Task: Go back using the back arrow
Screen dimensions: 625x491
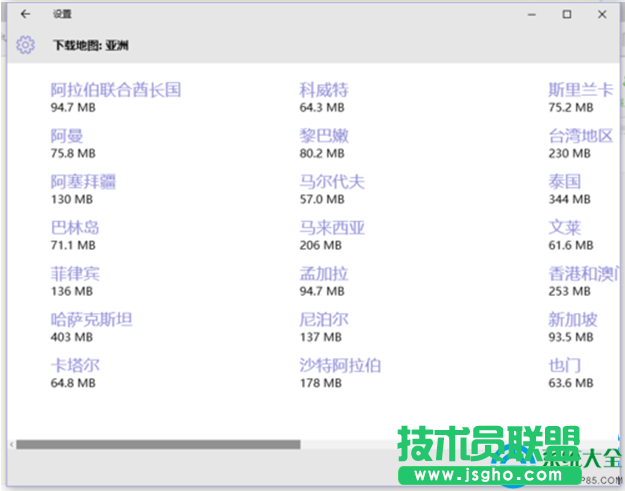Action: click(26, 14)
